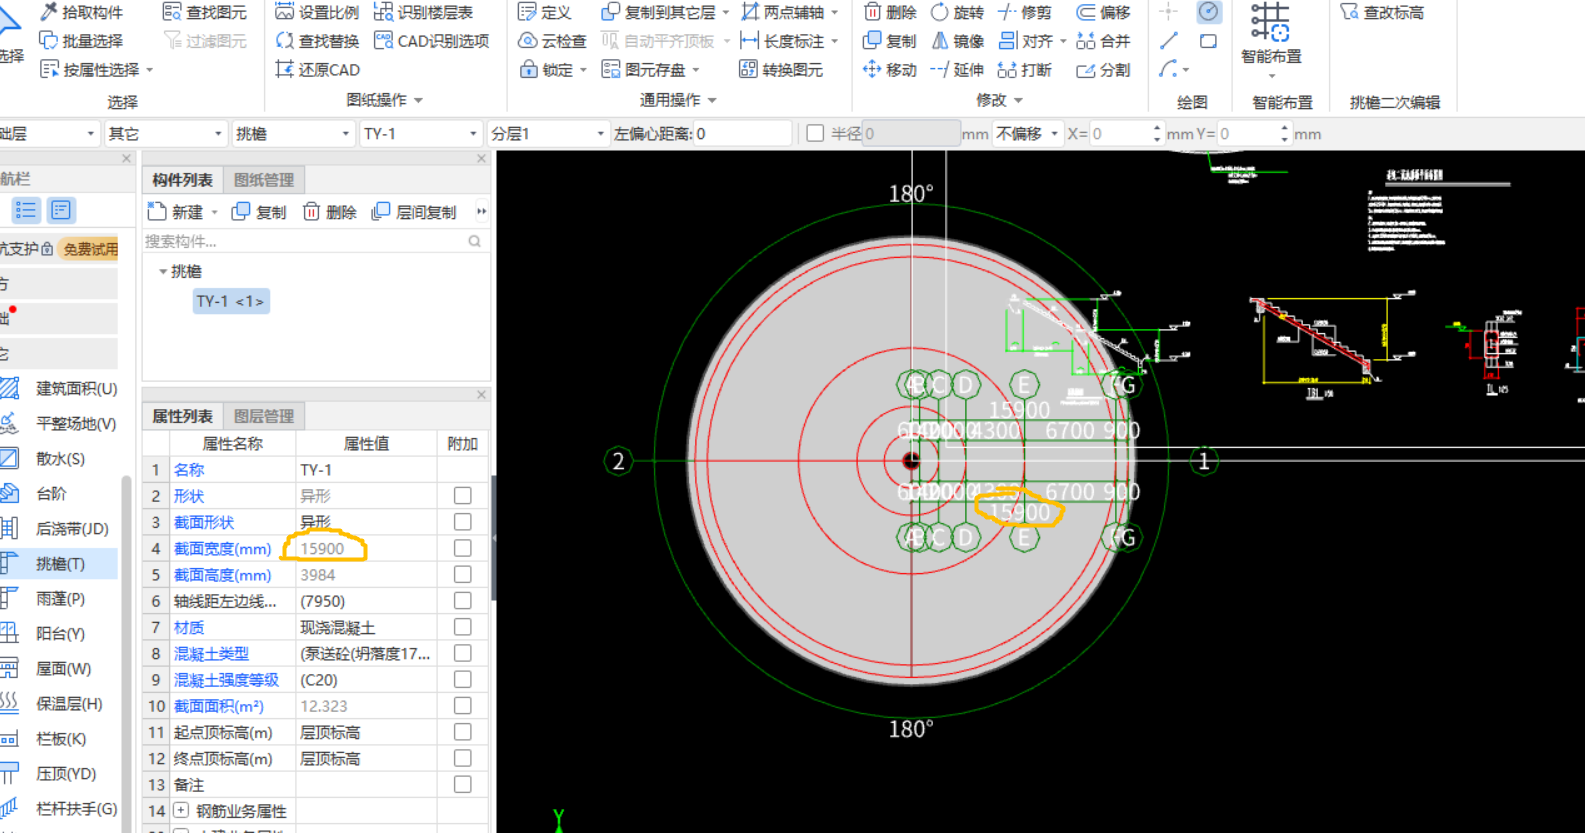Collapse the 挑檐 tree node
Screen dimensions: 1585x833
click(163, 271)
